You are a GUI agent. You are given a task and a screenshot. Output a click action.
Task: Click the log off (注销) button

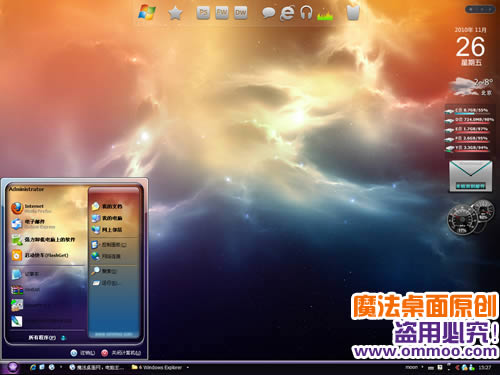pyautogui.click(x=83, y=353)
